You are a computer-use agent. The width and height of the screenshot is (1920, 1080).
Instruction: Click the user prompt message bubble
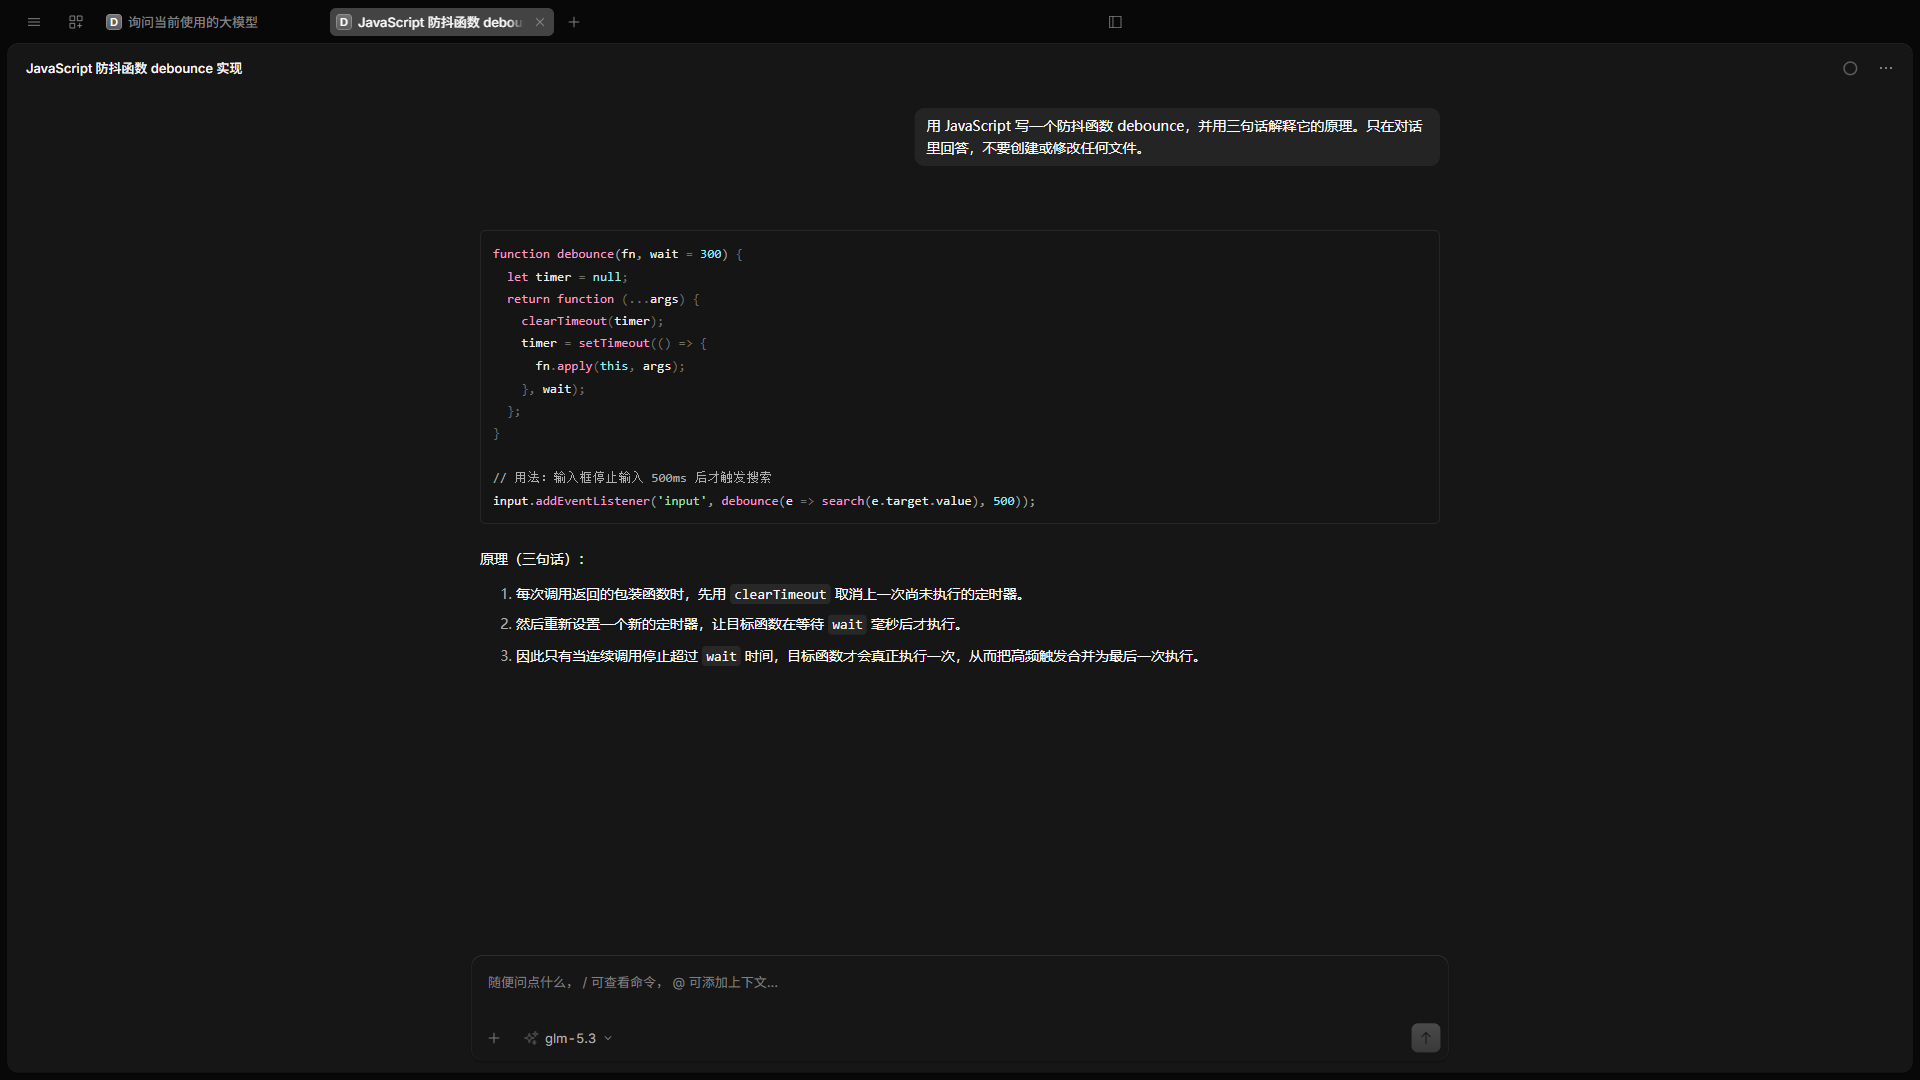point(1177,137)
